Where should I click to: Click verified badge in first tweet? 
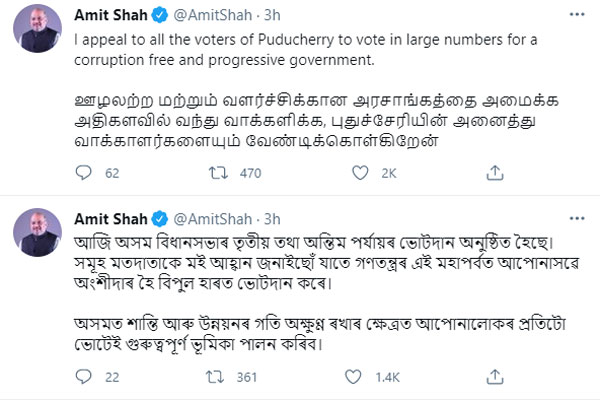(159, 15)
